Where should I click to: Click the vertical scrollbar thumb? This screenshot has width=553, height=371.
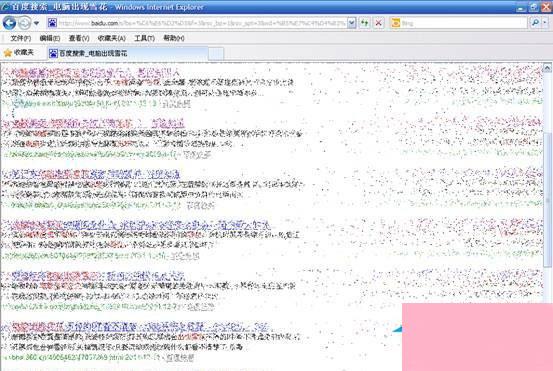tap(547, 200)
